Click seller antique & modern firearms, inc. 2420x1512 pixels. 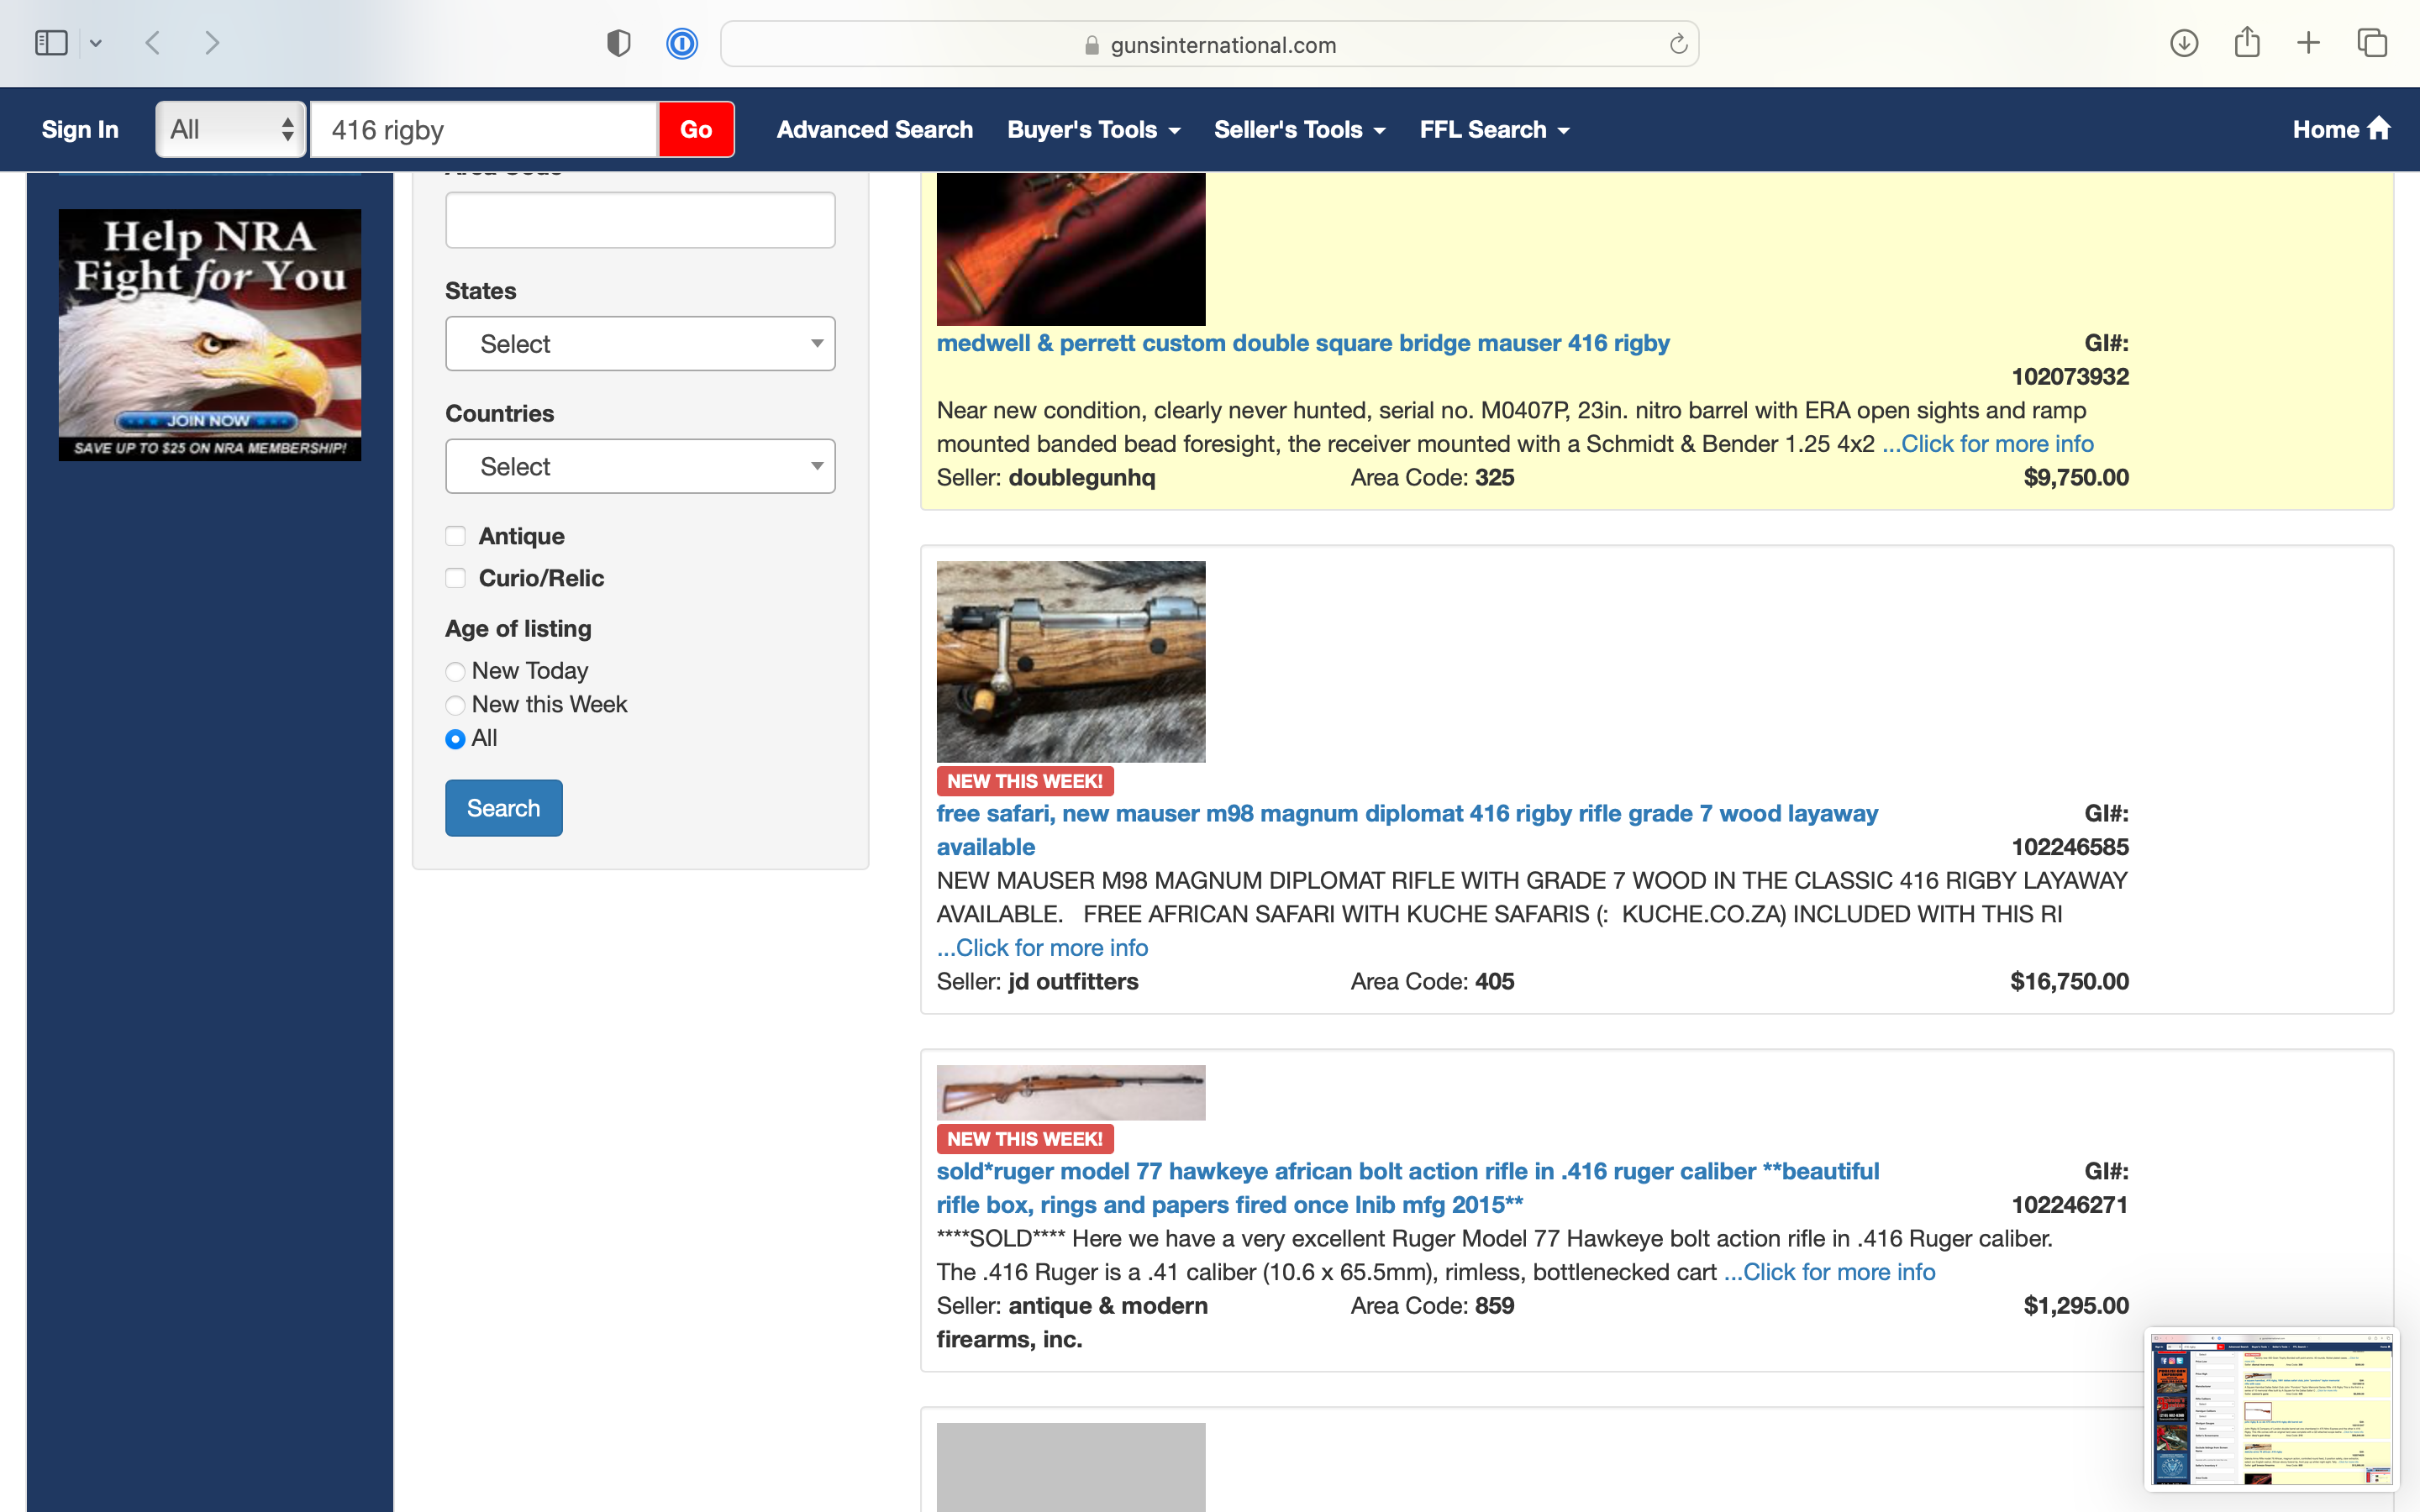[1072, 1323]
